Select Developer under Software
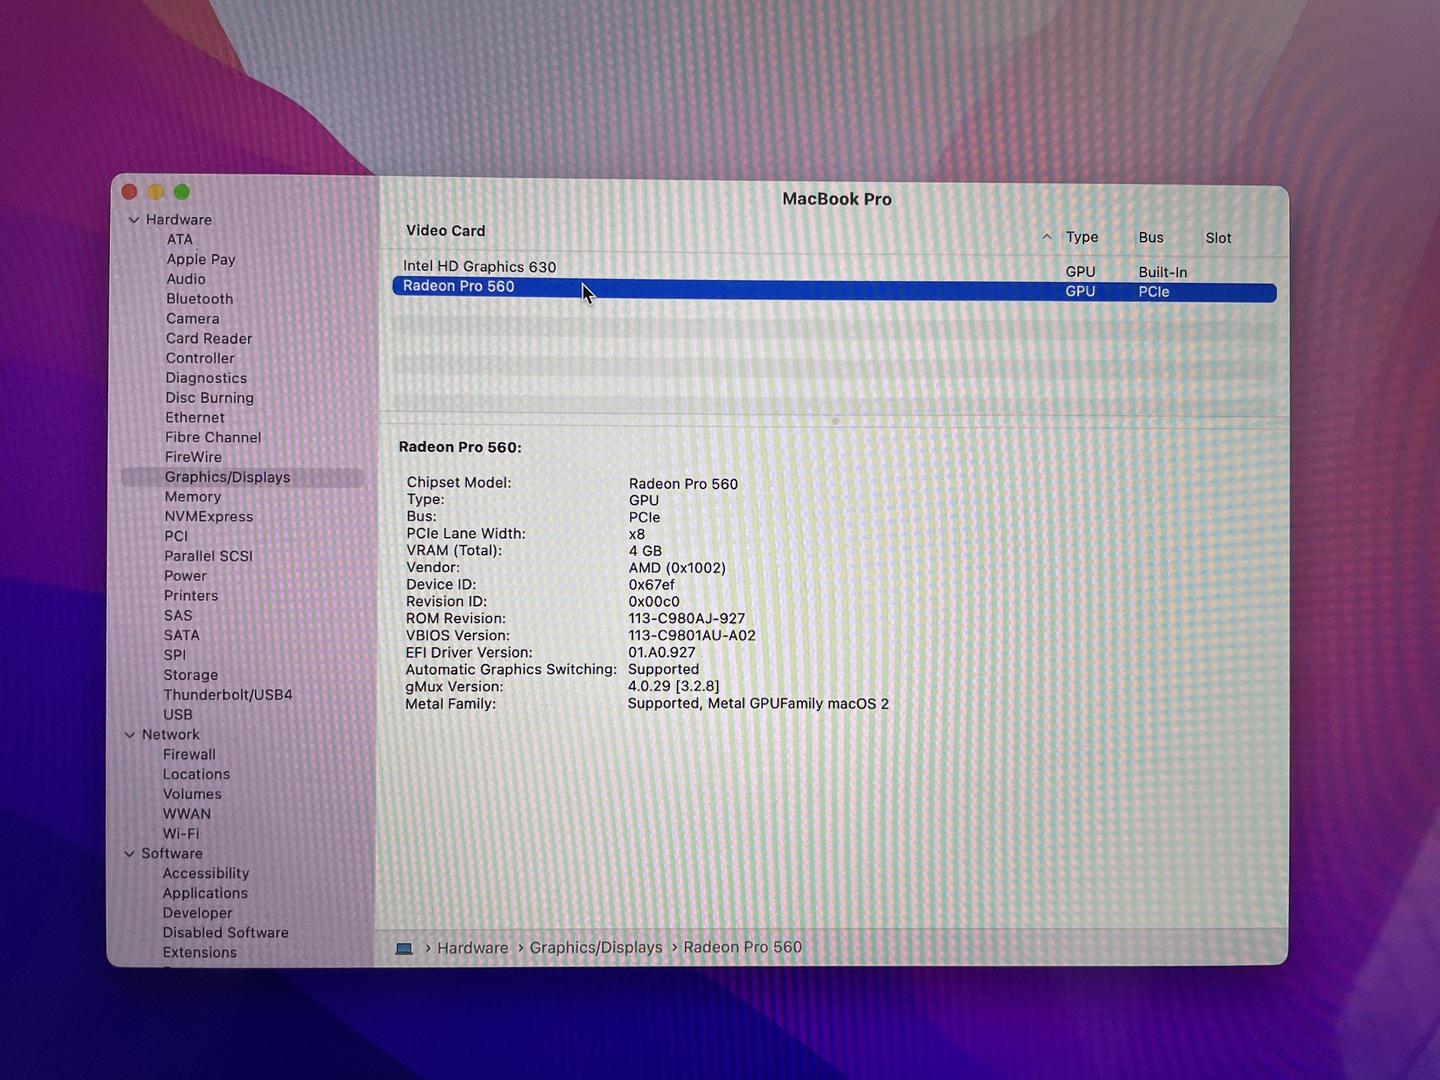This screenshot has height=1080, width=1440. [197, 913]
